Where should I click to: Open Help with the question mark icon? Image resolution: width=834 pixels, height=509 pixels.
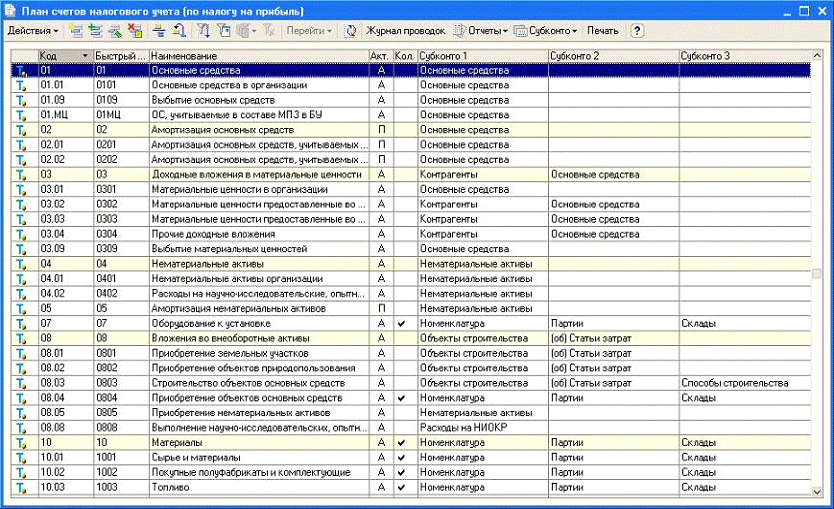tap(637, 31)
